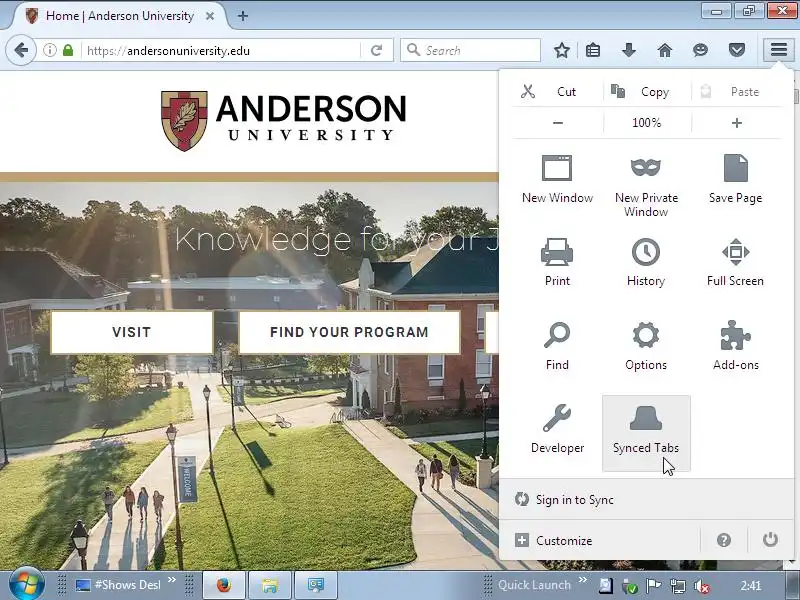Open a new tab with plus button
This screenshot has height=600, width=800.
click(x=243, y=16)
